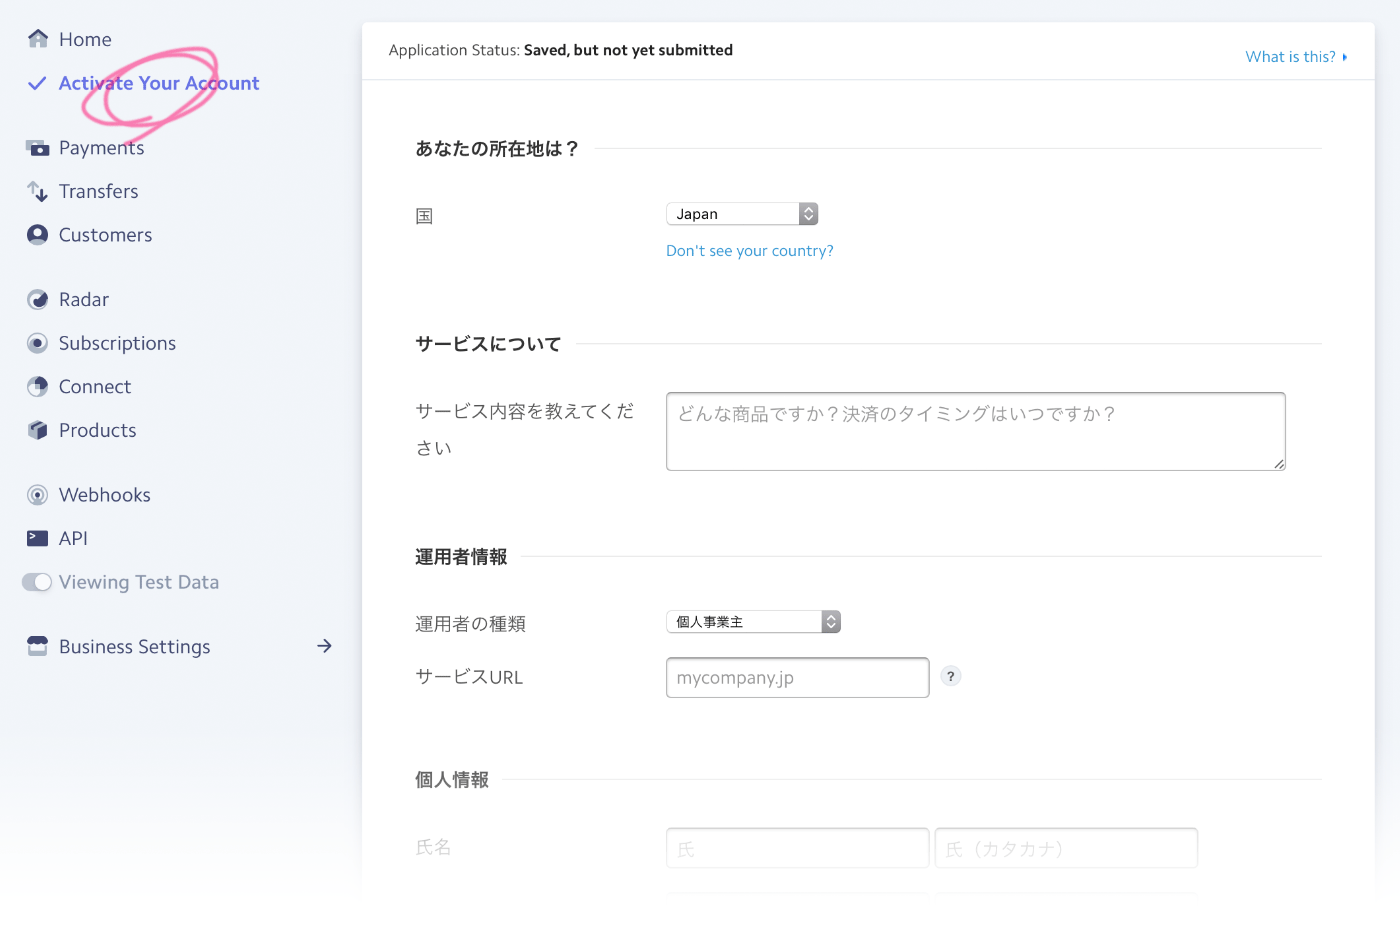Click the Webhooks target icon
1400x934 pixels.
(38, 495)
